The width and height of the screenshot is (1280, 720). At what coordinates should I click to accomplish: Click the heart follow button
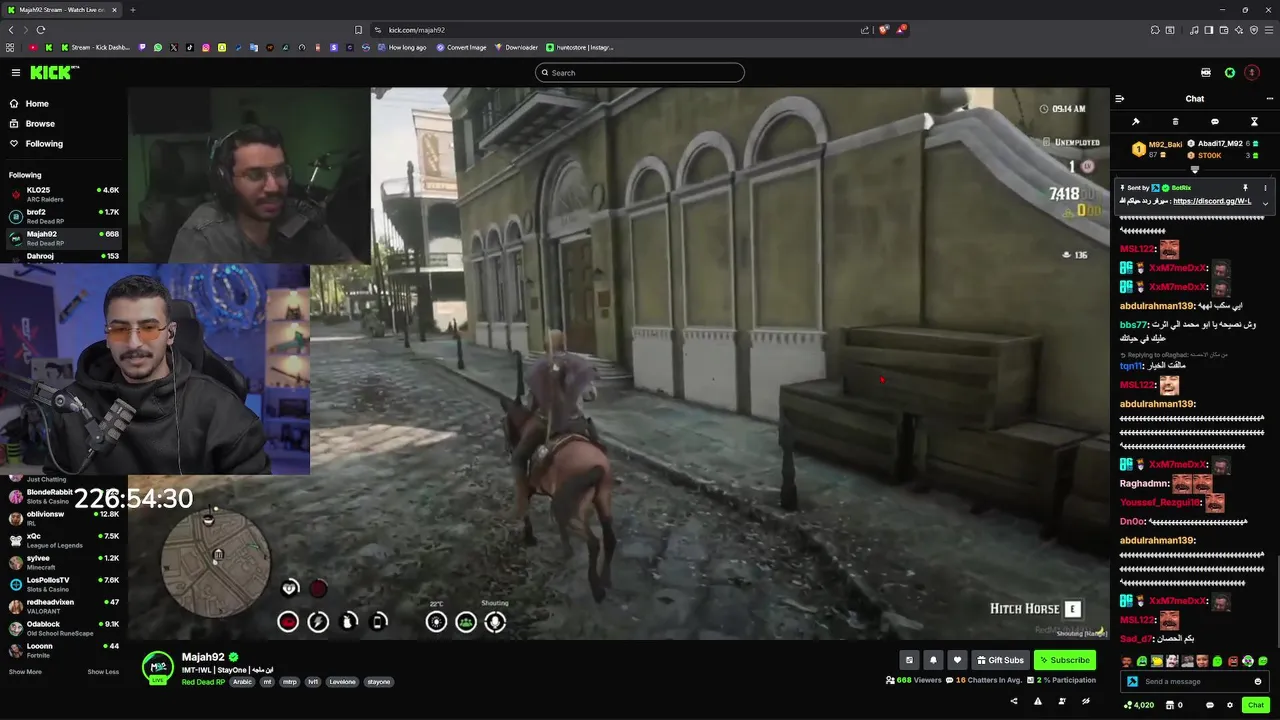click(957, 660)
